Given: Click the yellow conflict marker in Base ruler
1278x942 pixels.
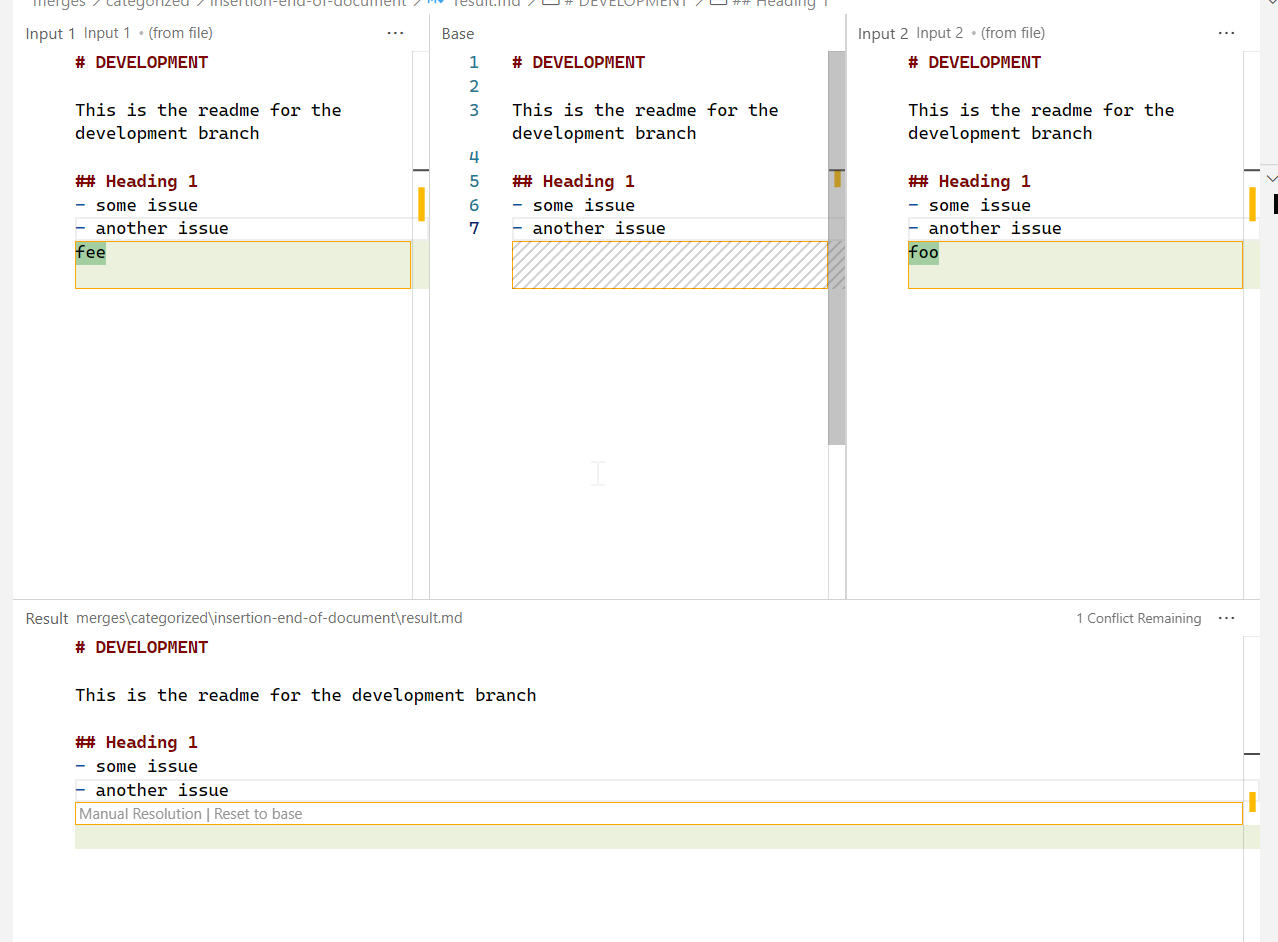Looking at the screenshot, I should [837, 181].
